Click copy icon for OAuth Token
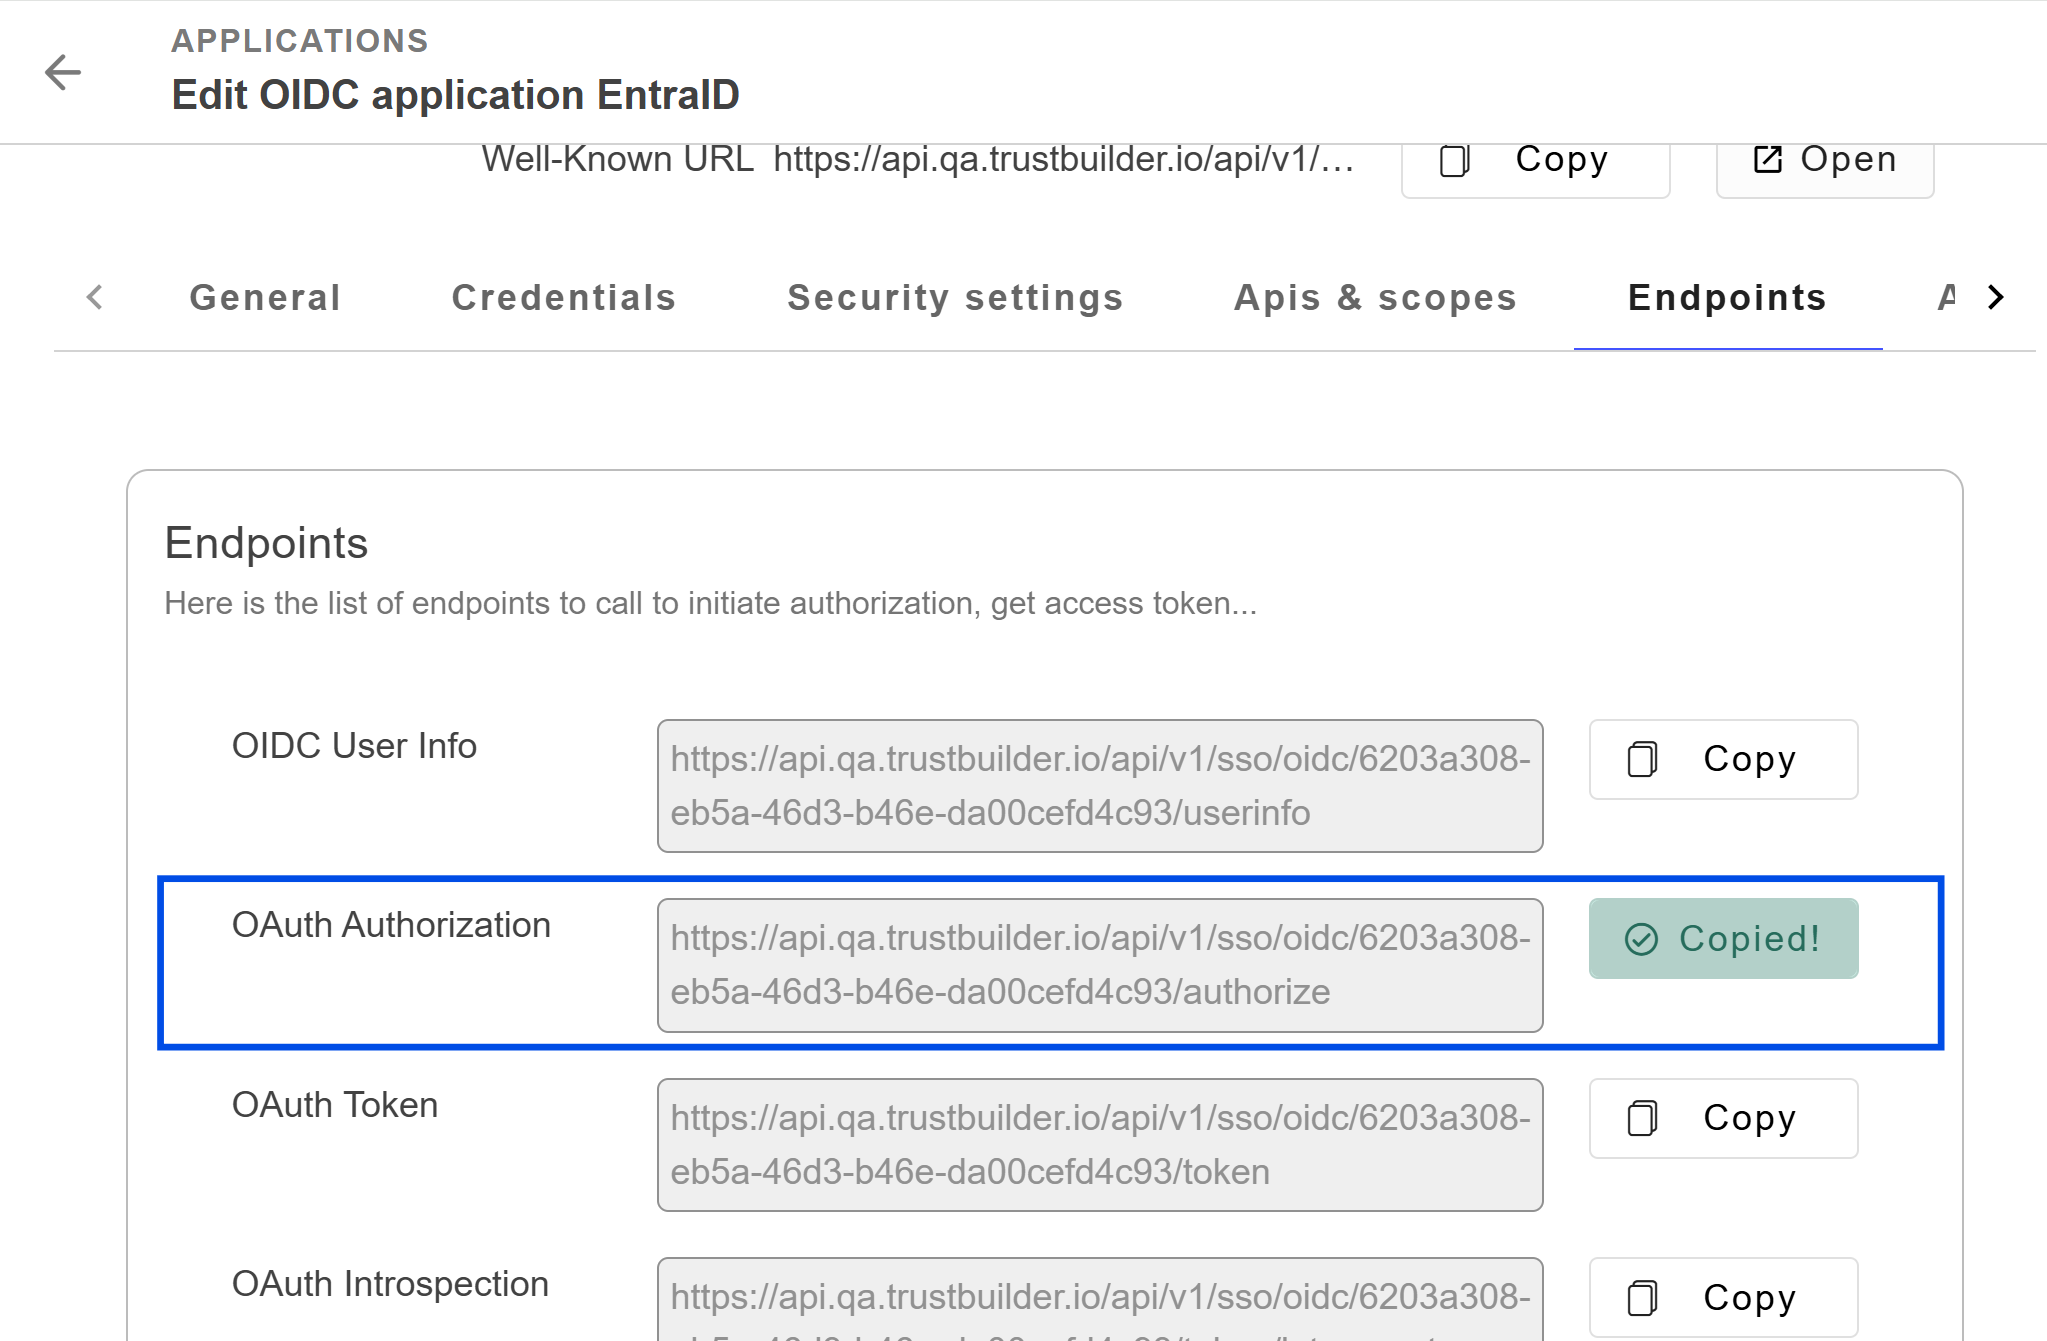The image size is (2047, 1341). [x=1642, y=1118]
